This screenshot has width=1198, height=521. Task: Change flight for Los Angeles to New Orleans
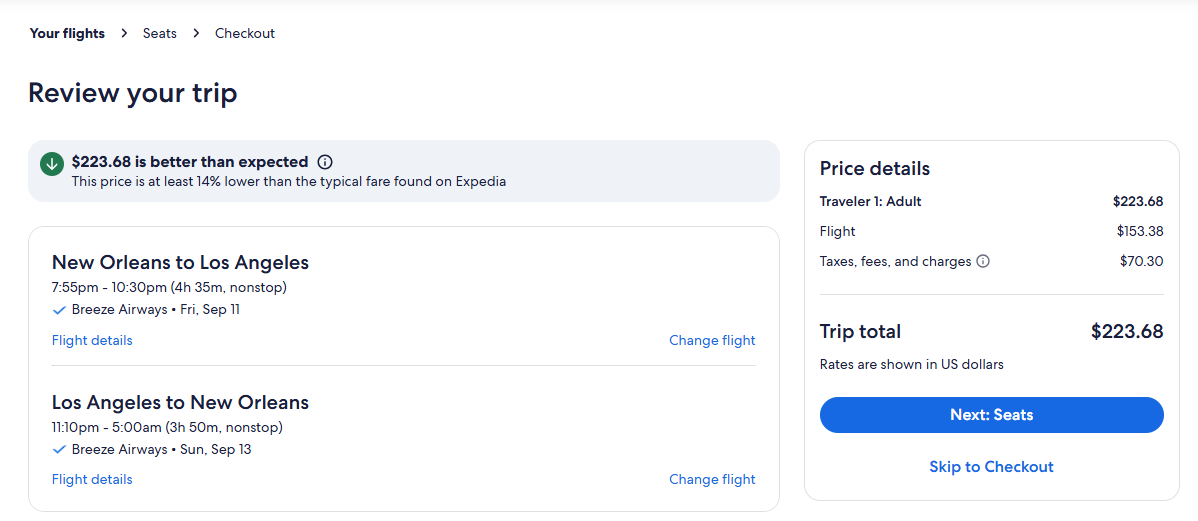point(712,479)
